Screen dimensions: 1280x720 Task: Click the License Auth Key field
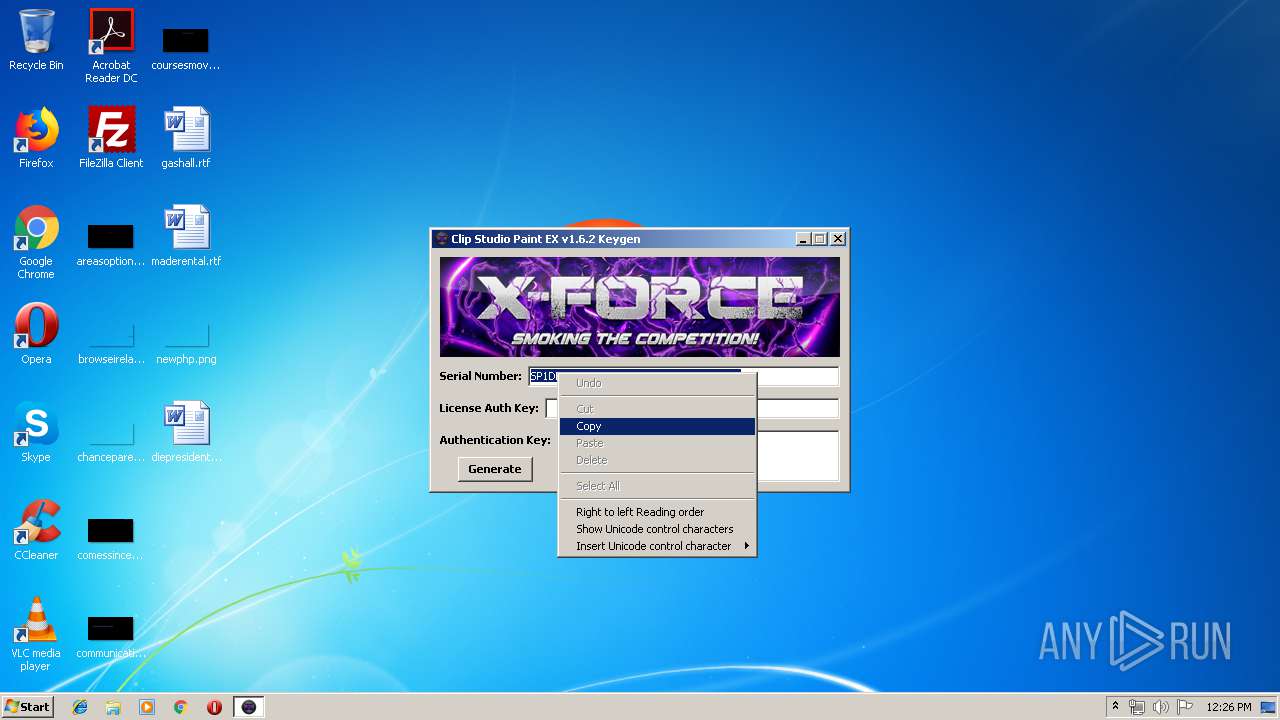[x=691, y=408]
